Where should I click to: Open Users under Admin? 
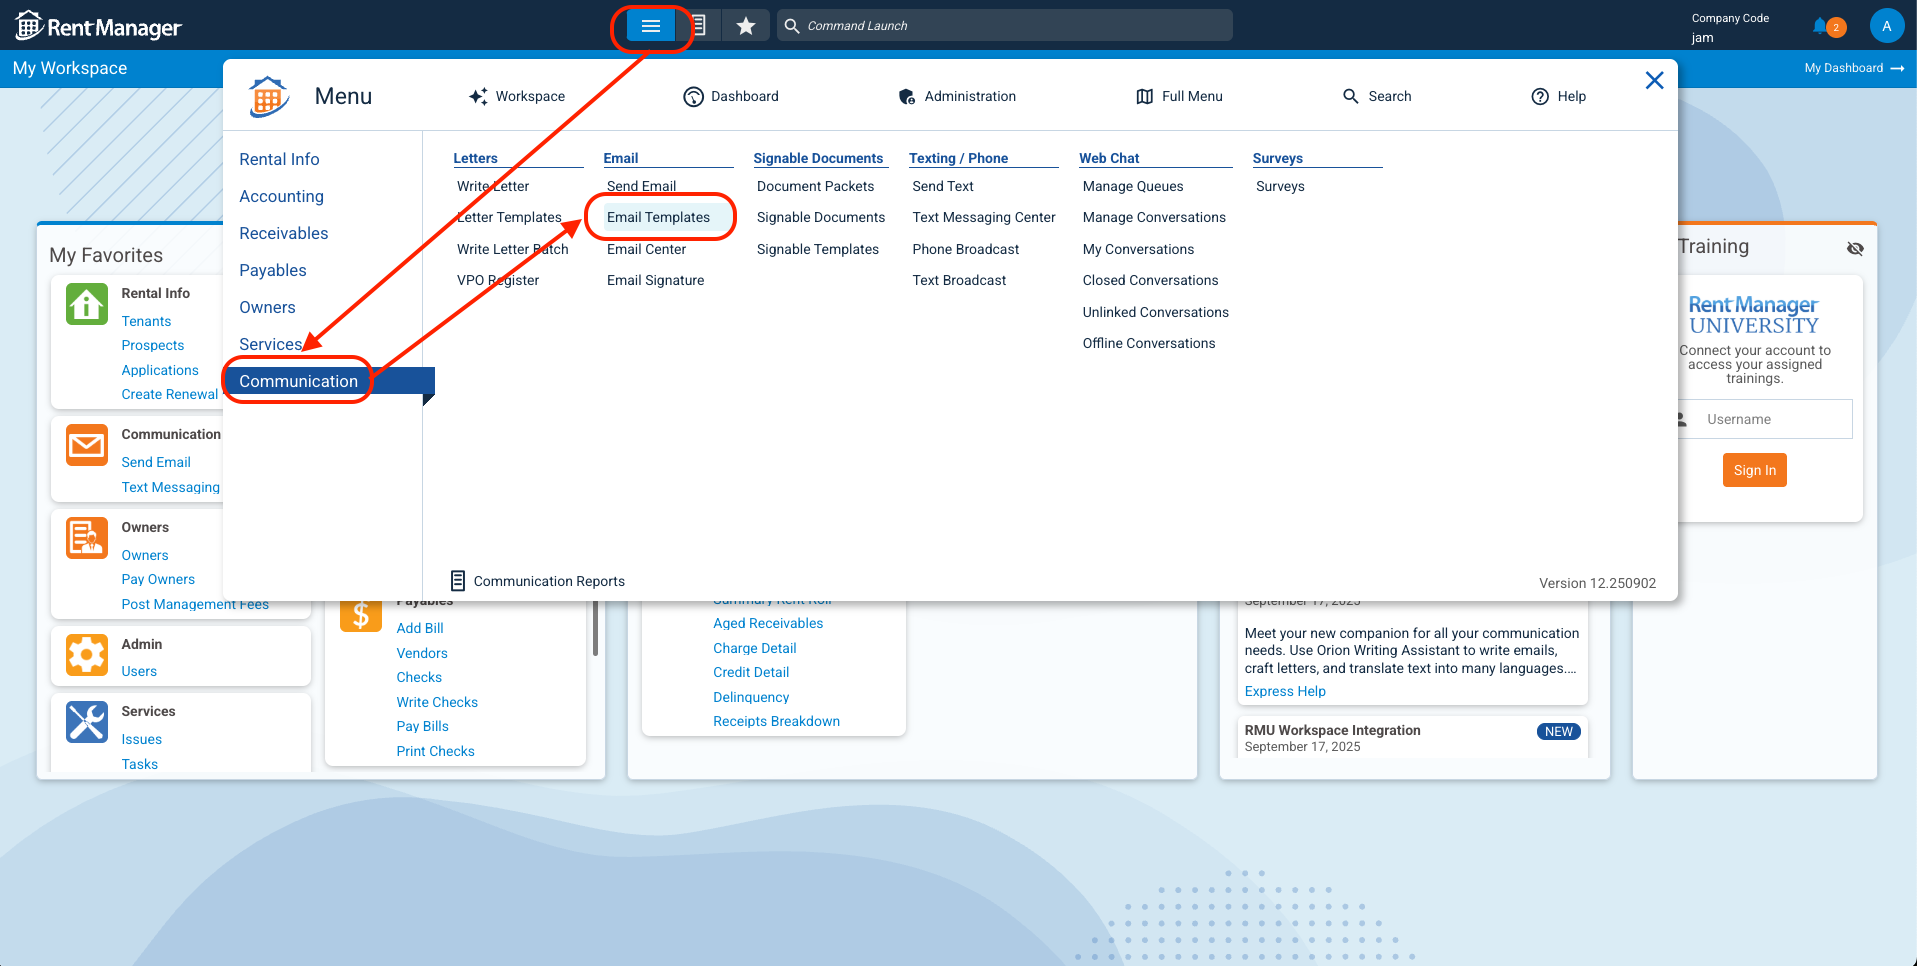[x=139, y=671]
